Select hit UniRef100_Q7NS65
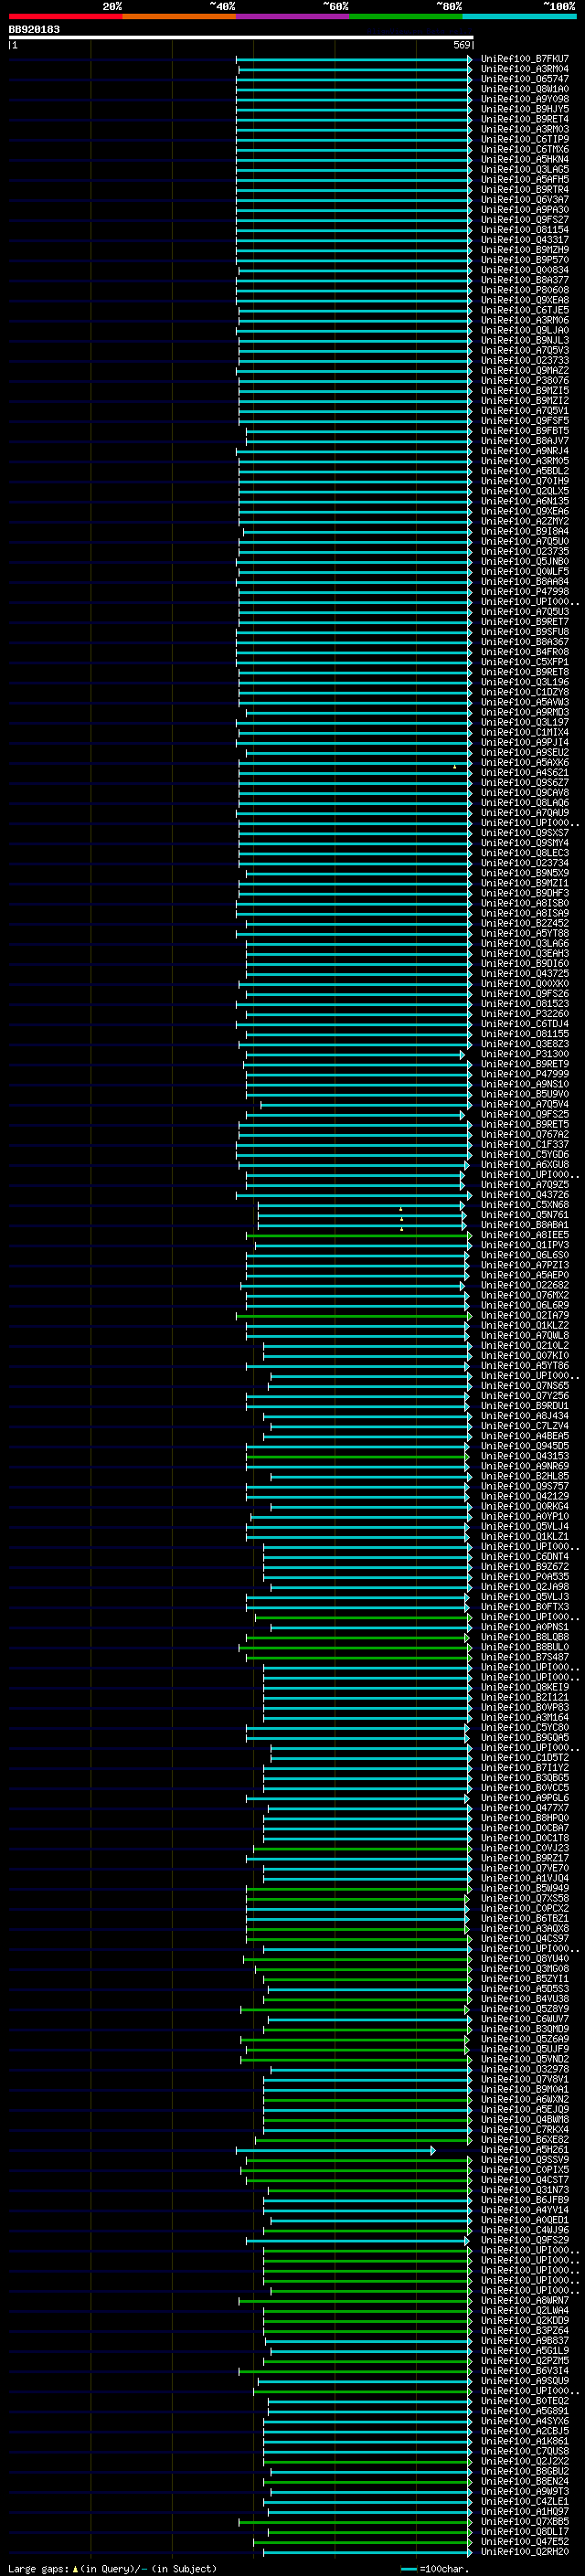The width and height of the screenshot is (585, 2576). (524, 1386)
